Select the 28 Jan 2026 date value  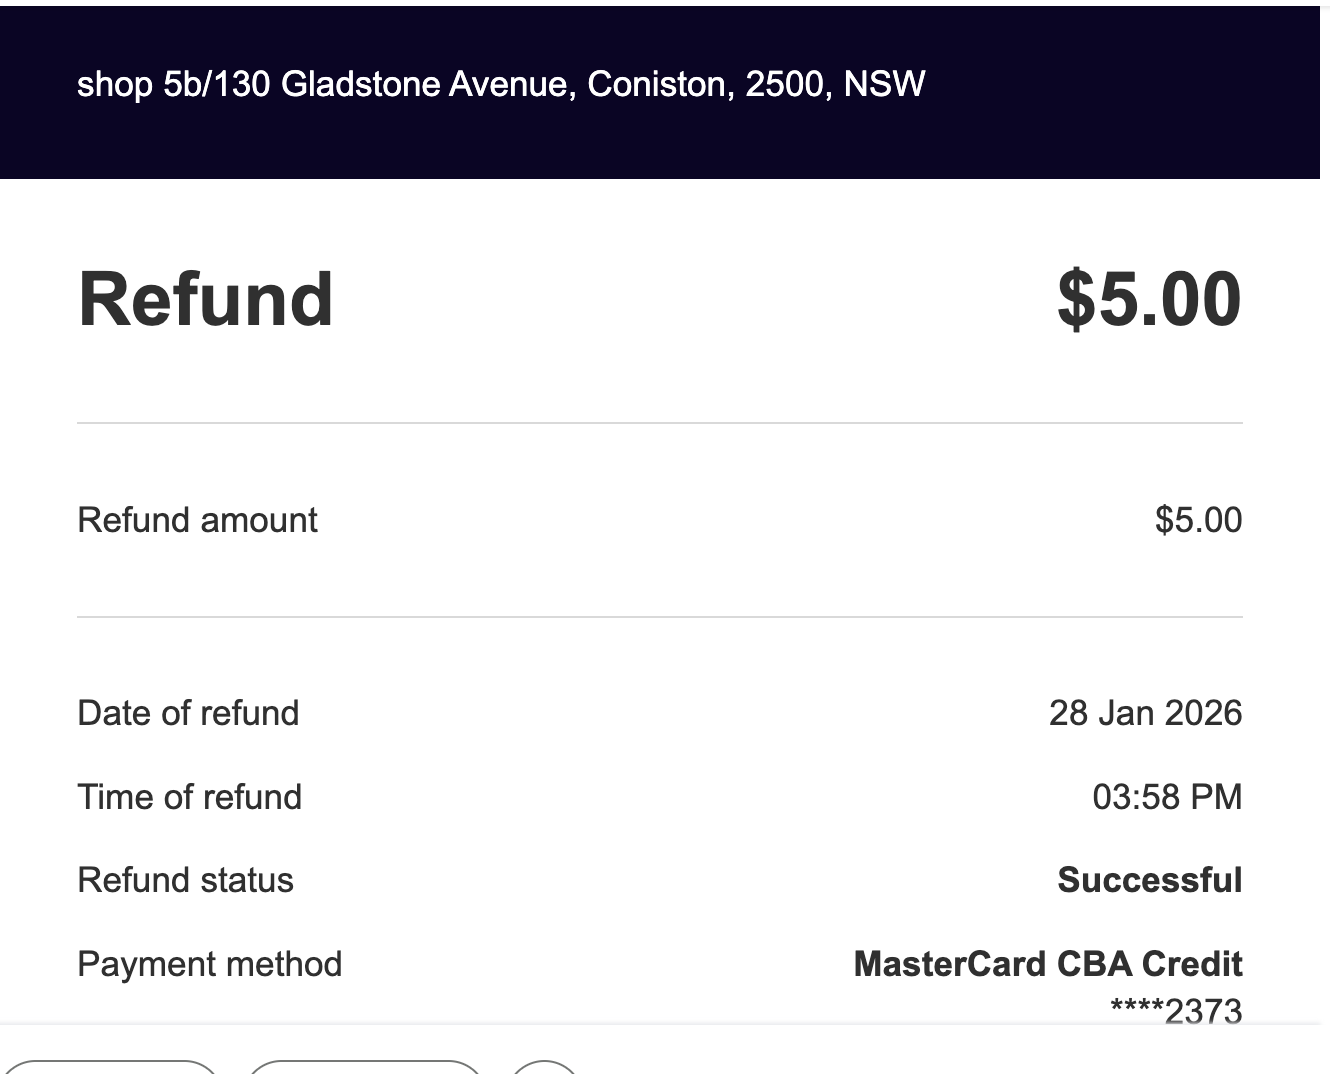point(1145,713)
